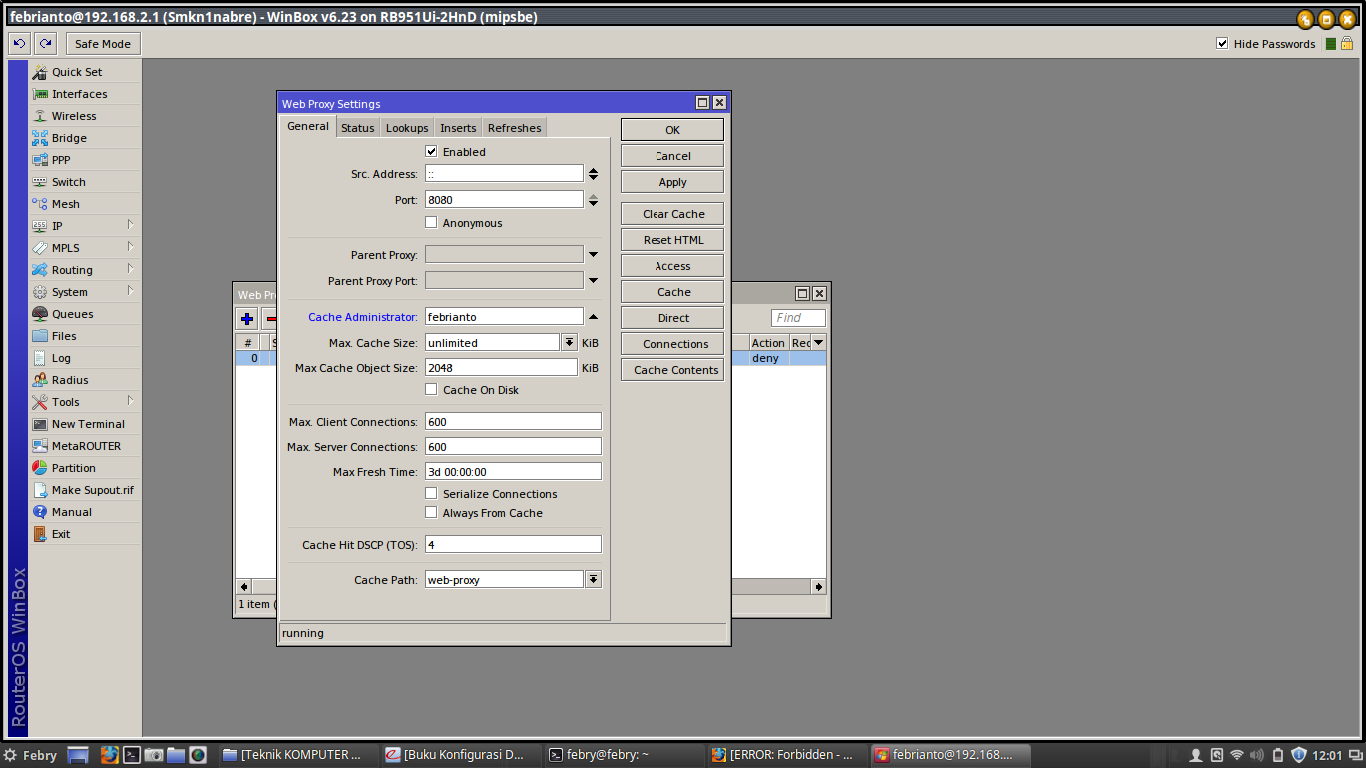Switch to the Status tab

point(357,128)
